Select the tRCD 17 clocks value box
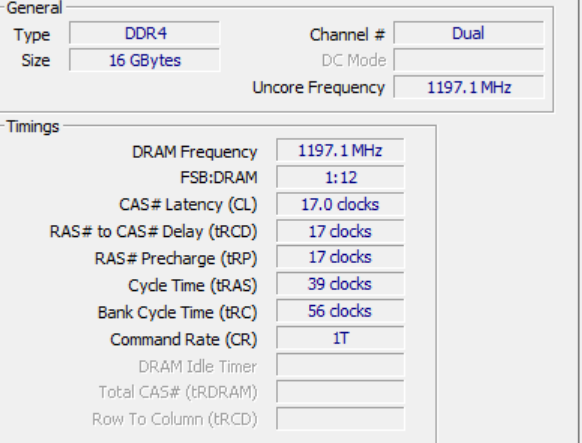Viewport: 582px width, 443px height. point(340,232)
